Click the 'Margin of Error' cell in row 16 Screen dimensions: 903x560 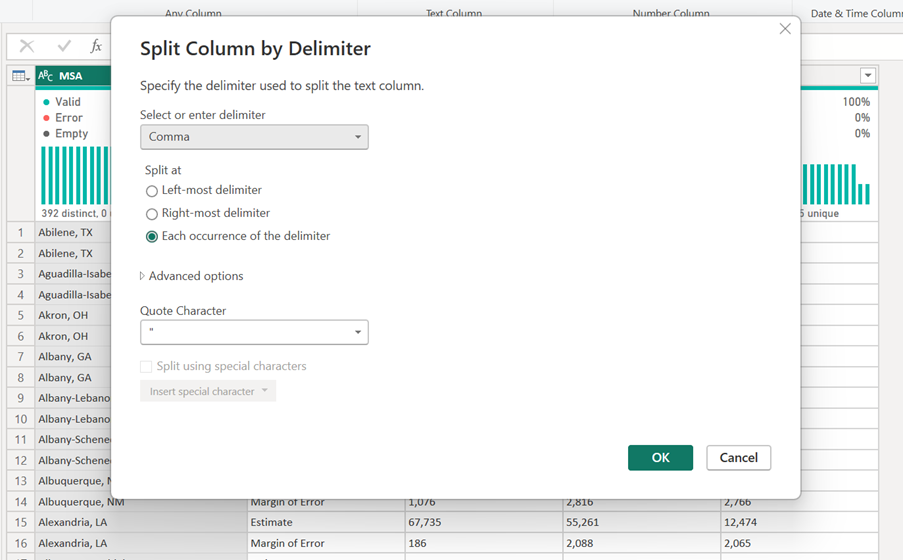(326, 543)
